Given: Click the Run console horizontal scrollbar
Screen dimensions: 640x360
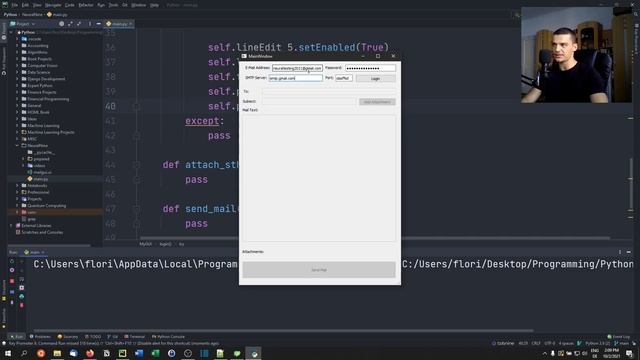Looking at the screenshot, I should point(283,330).
